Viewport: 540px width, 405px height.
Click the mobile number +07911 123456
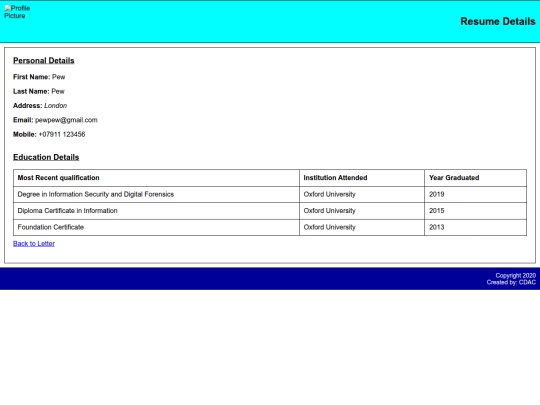62,134
